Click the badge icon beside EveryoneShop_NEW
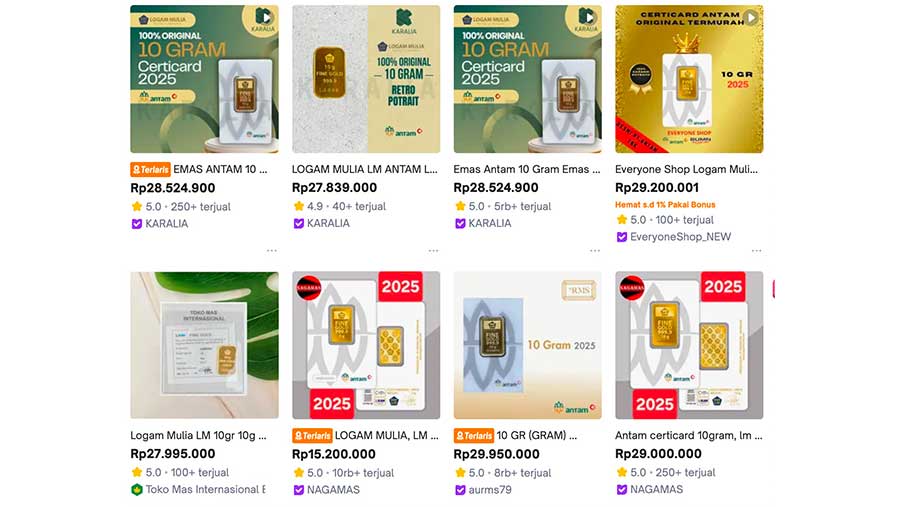 [x=622, y=237]
